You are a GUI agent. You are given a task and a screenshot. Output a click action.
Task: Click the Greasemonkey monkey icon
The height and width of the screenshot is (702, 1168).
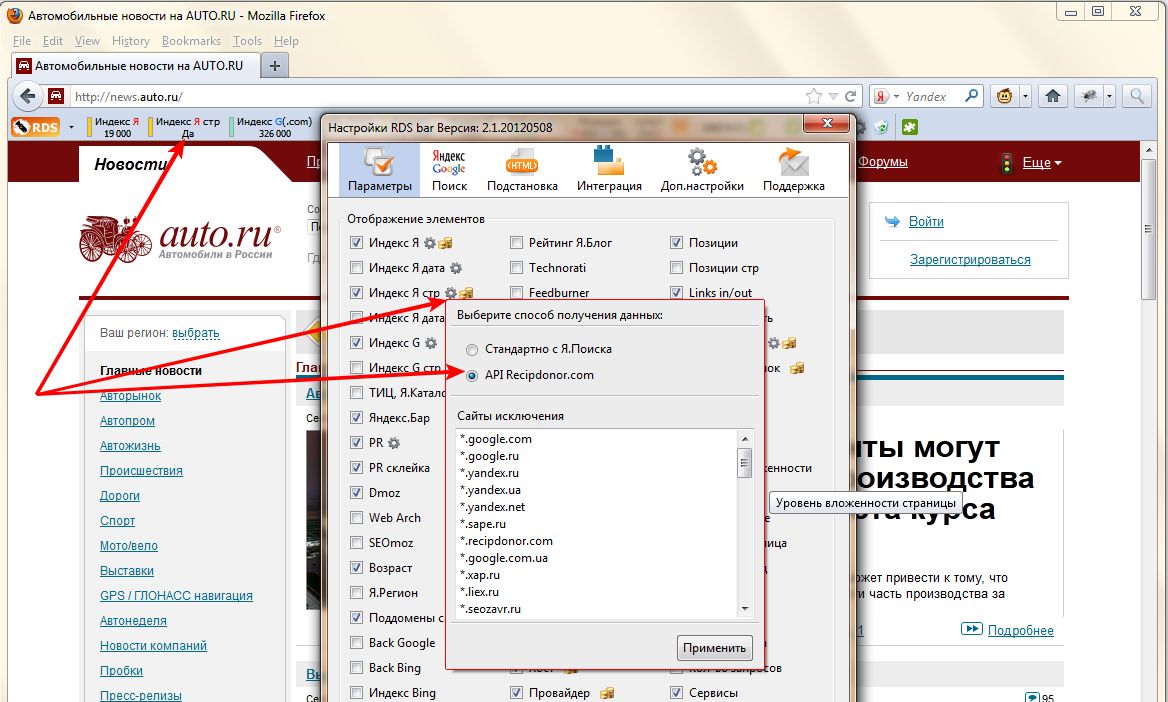(x=1004, y=96)
